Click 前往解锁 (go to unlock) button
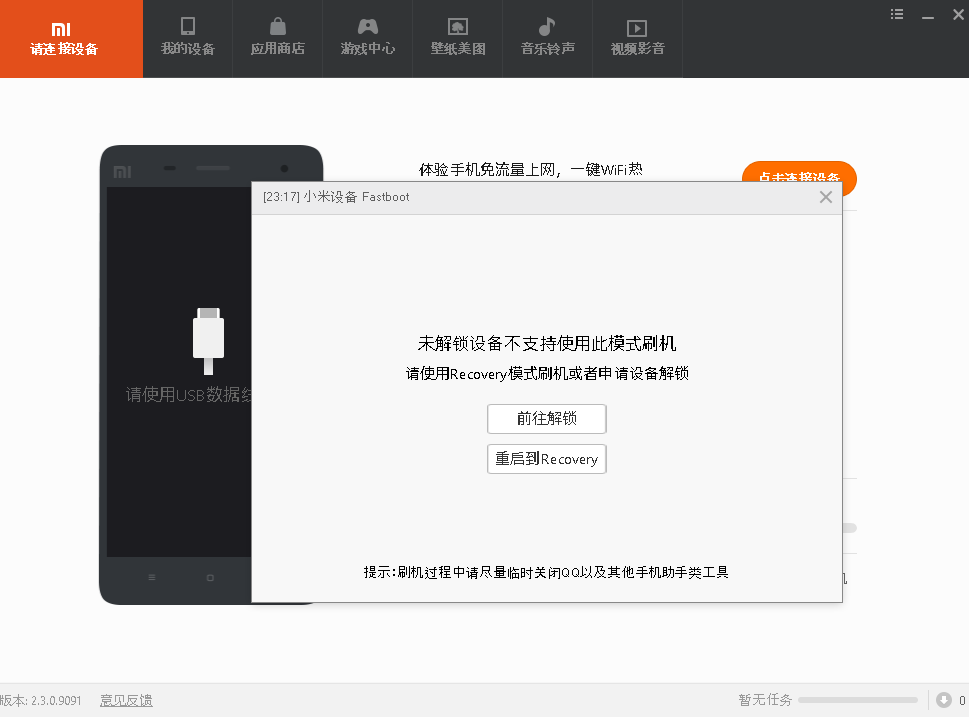 point(546,419)
